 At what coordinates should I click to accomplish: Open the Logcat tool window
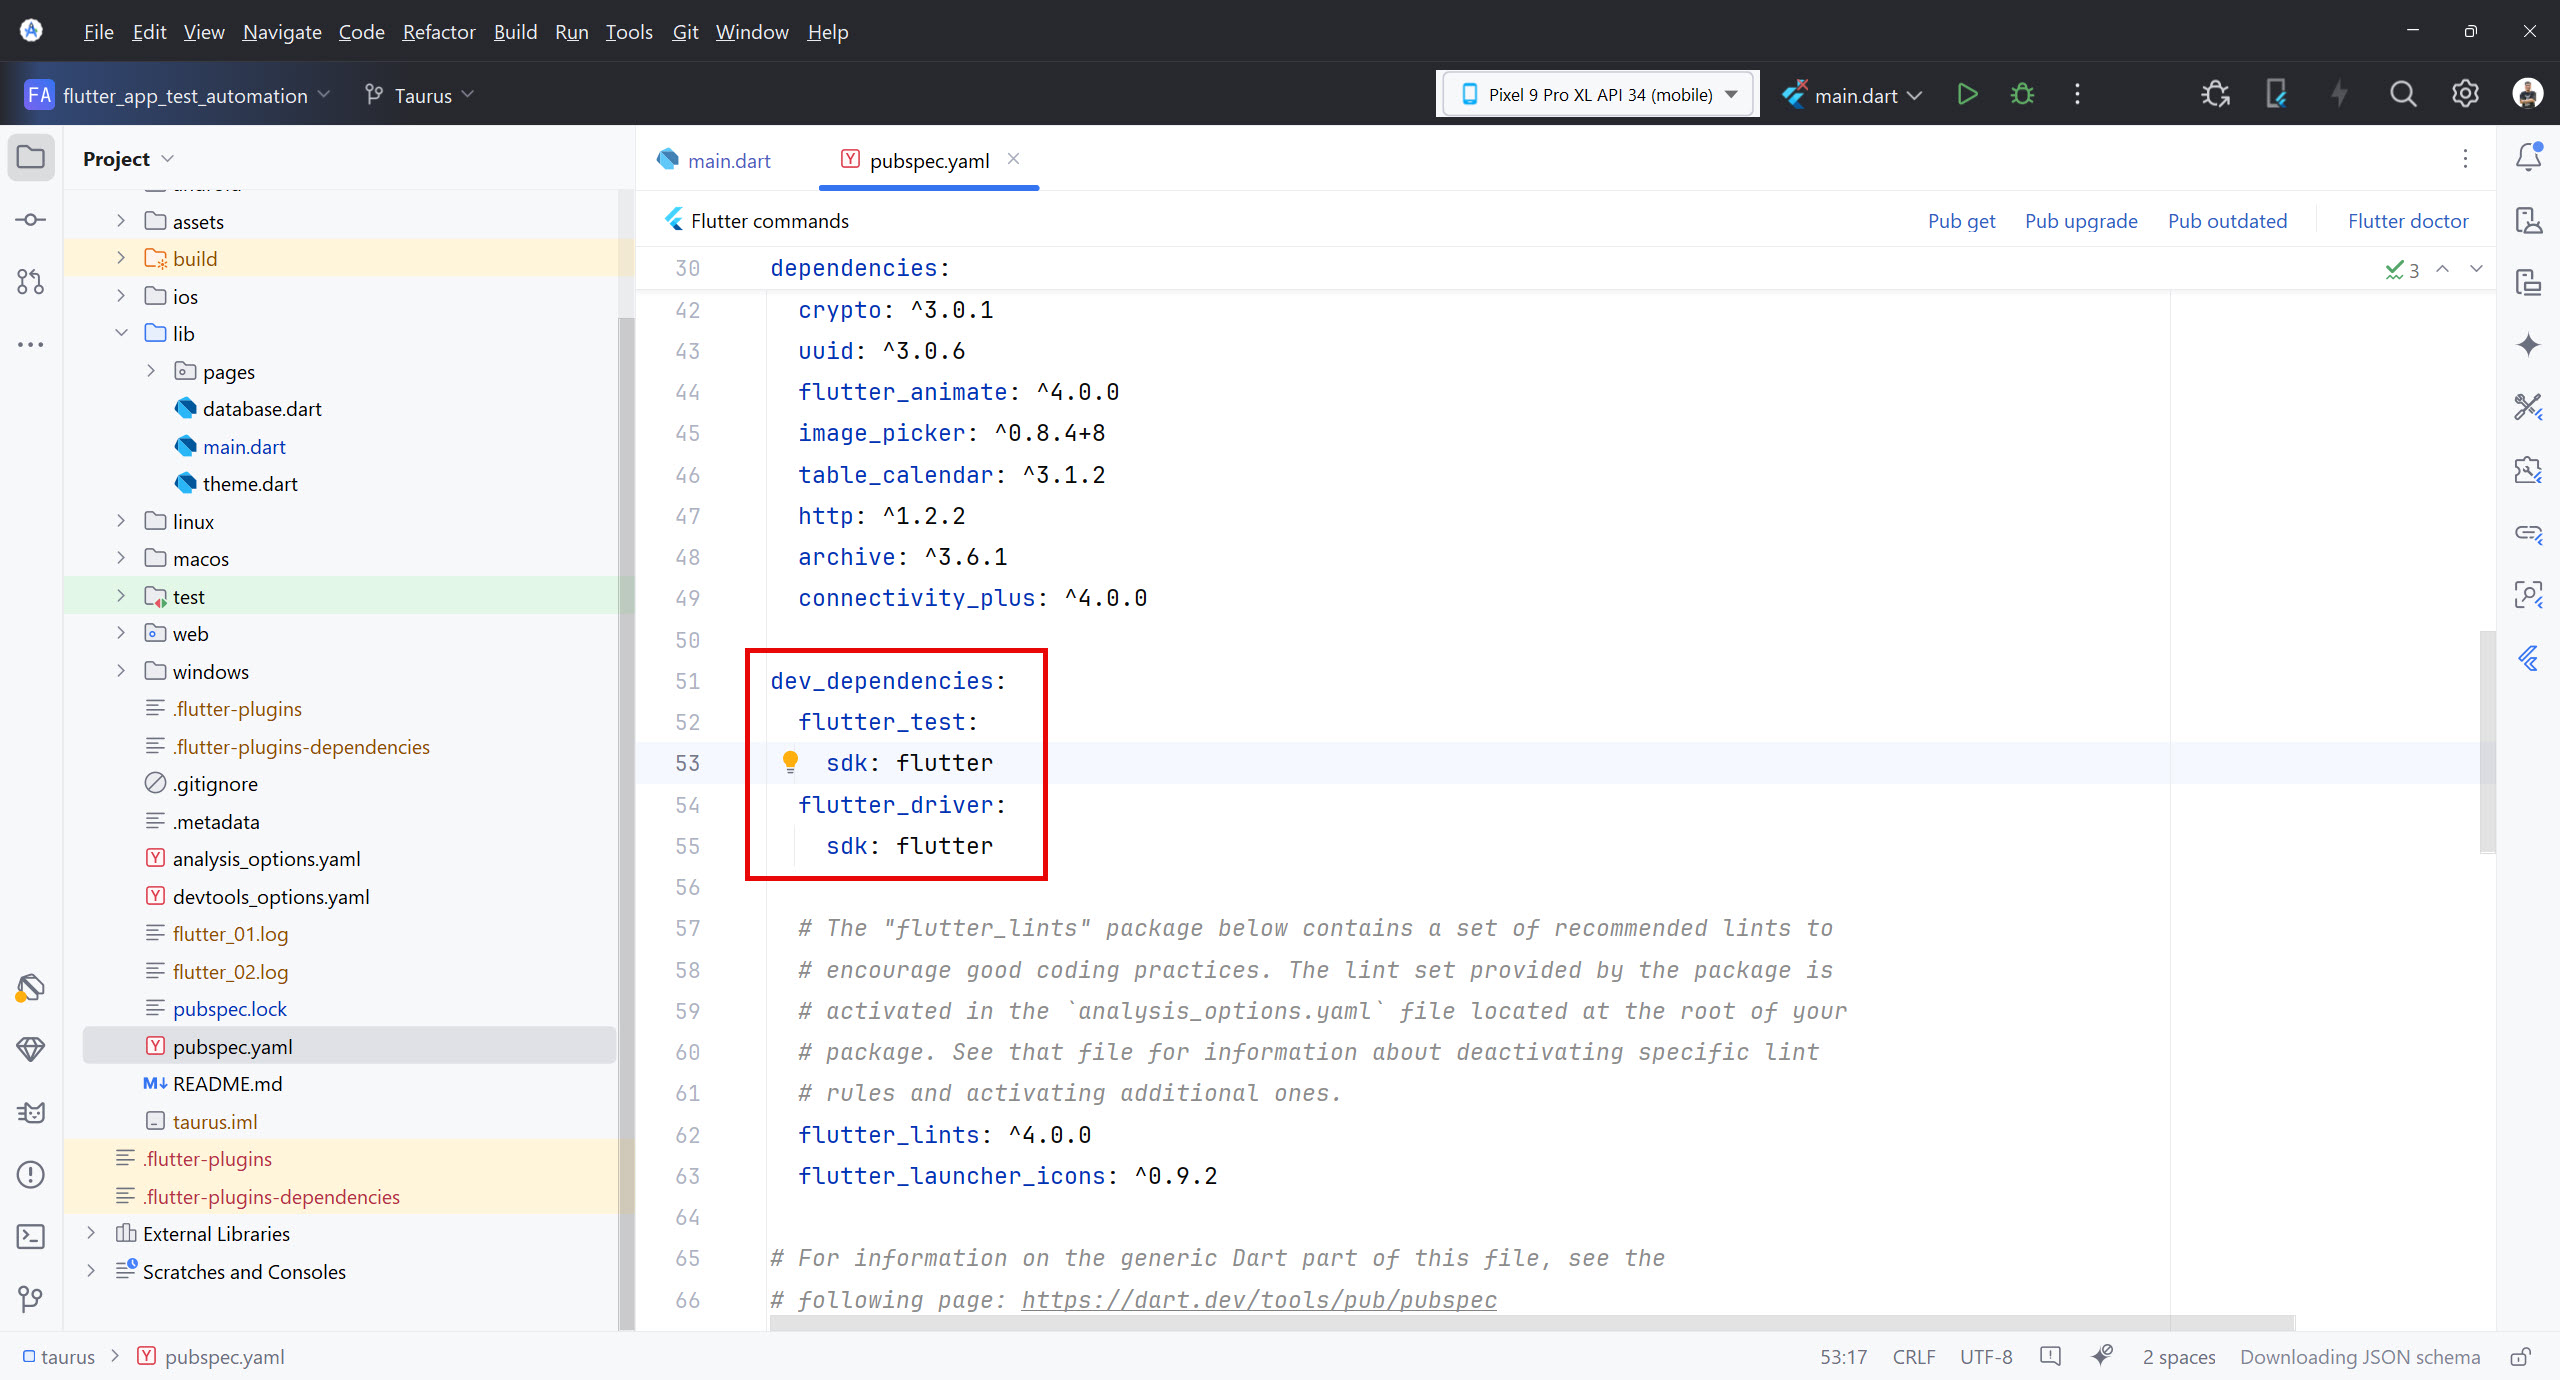(31, 1112)
